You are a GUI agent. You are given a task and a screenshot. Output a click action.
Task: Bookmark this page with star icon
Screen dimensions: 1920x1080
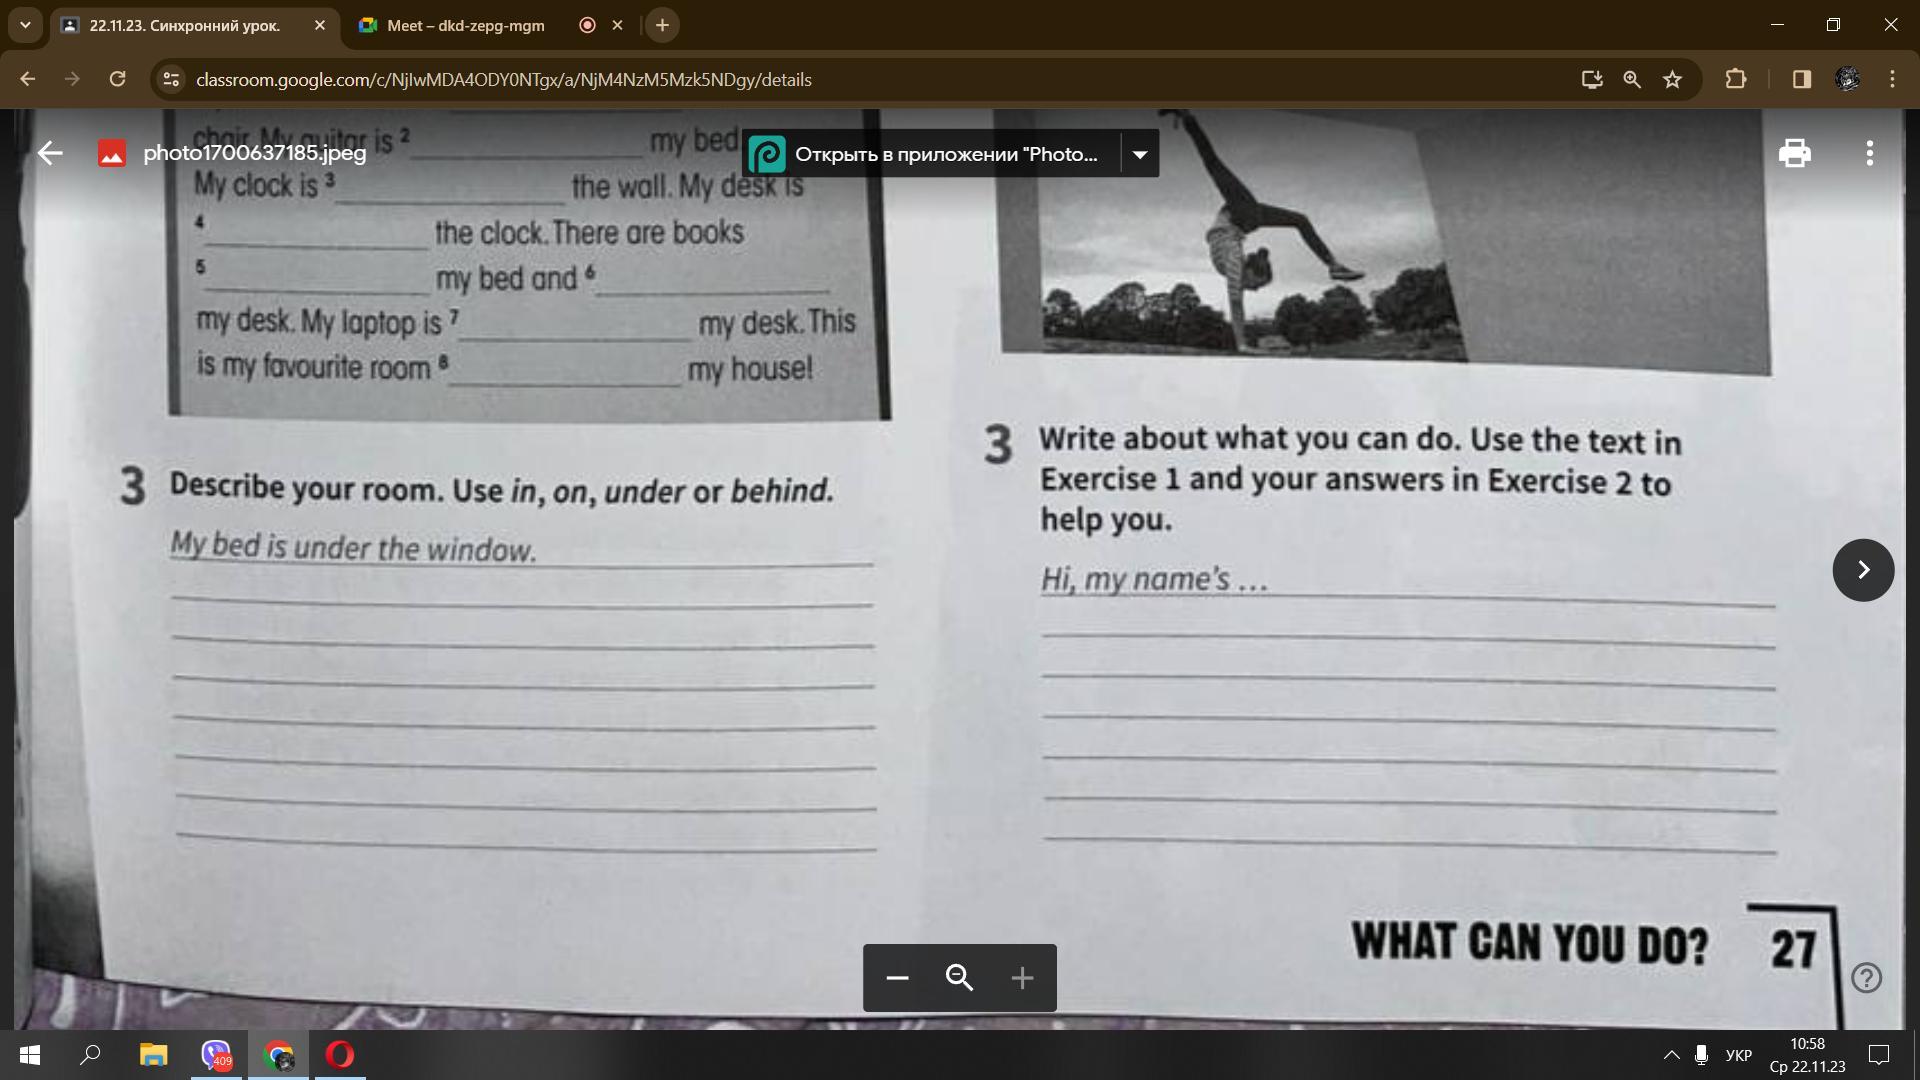(x=1672, y=80)
